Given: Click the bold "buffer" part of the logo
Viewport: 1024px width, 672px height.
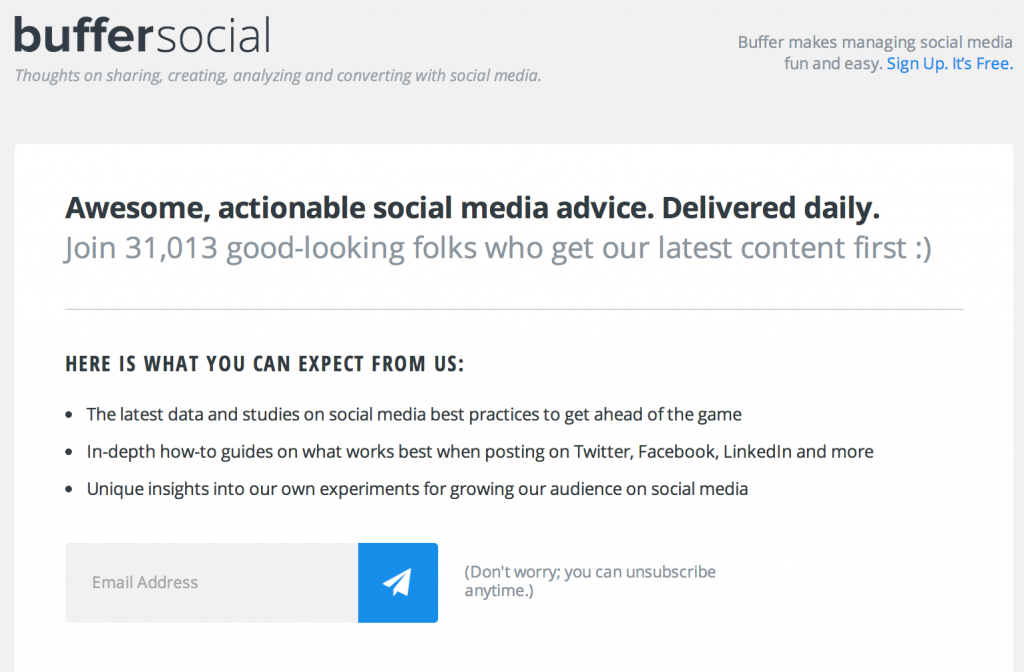Looking at the screenshot, I should pos(84,35).
